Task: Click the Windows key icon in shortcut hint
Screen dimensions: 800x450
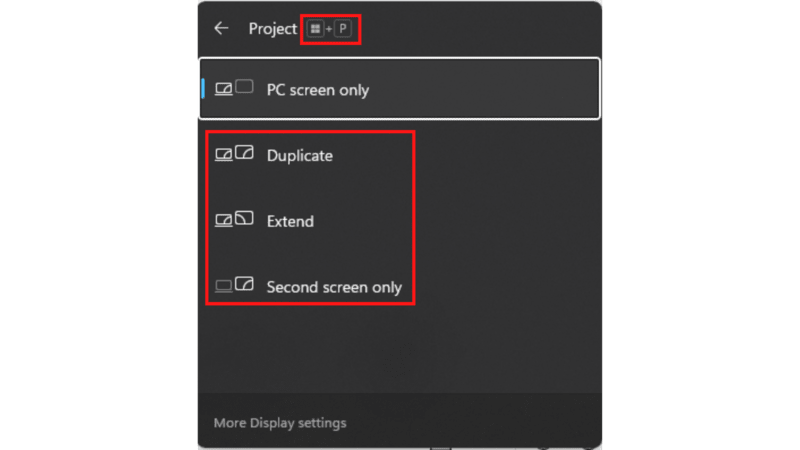Action: click(315, 29)
